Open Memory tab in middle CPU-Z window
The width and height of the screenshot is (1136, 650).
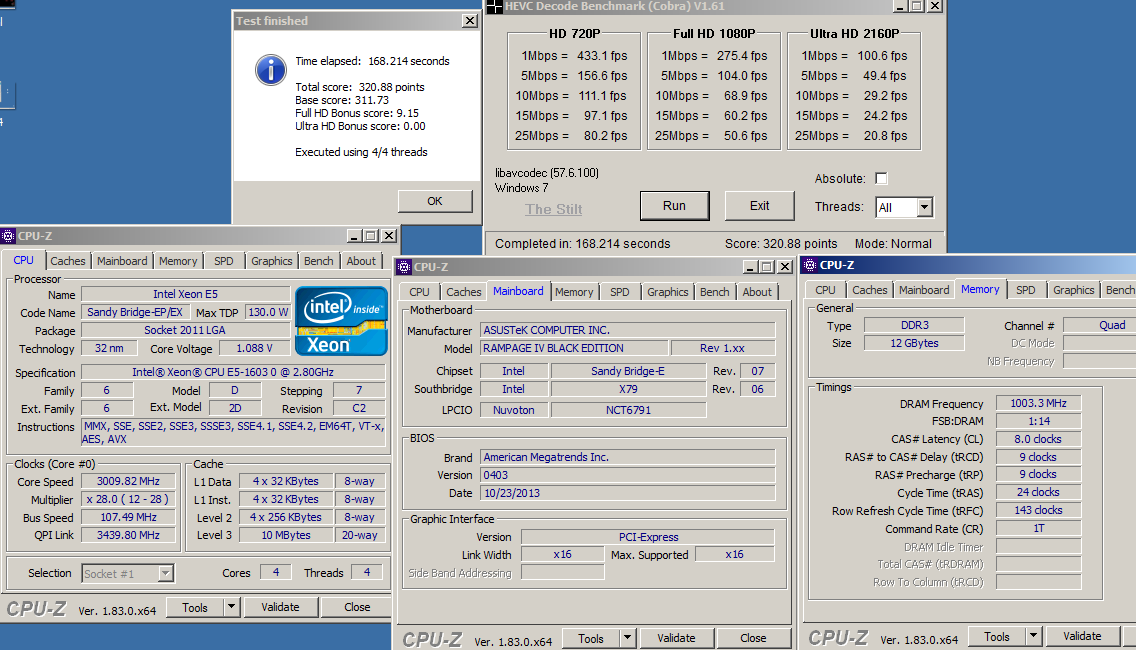[574, 291]
